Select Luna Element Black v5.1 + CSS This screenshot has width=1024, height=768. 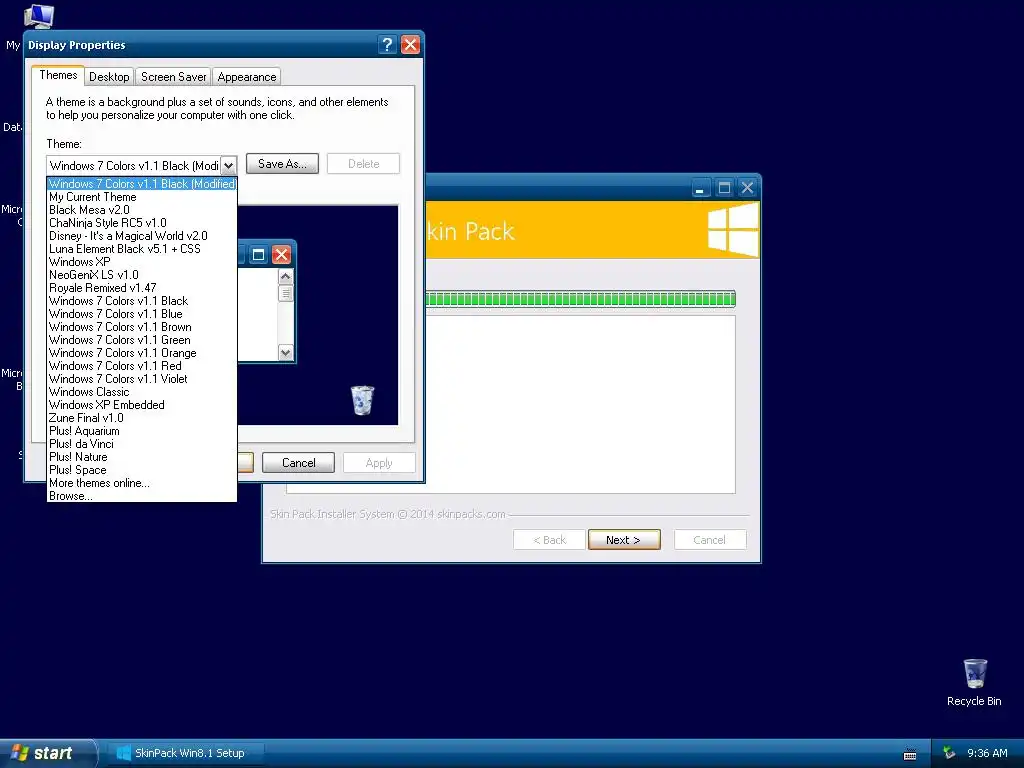(142, 249)
